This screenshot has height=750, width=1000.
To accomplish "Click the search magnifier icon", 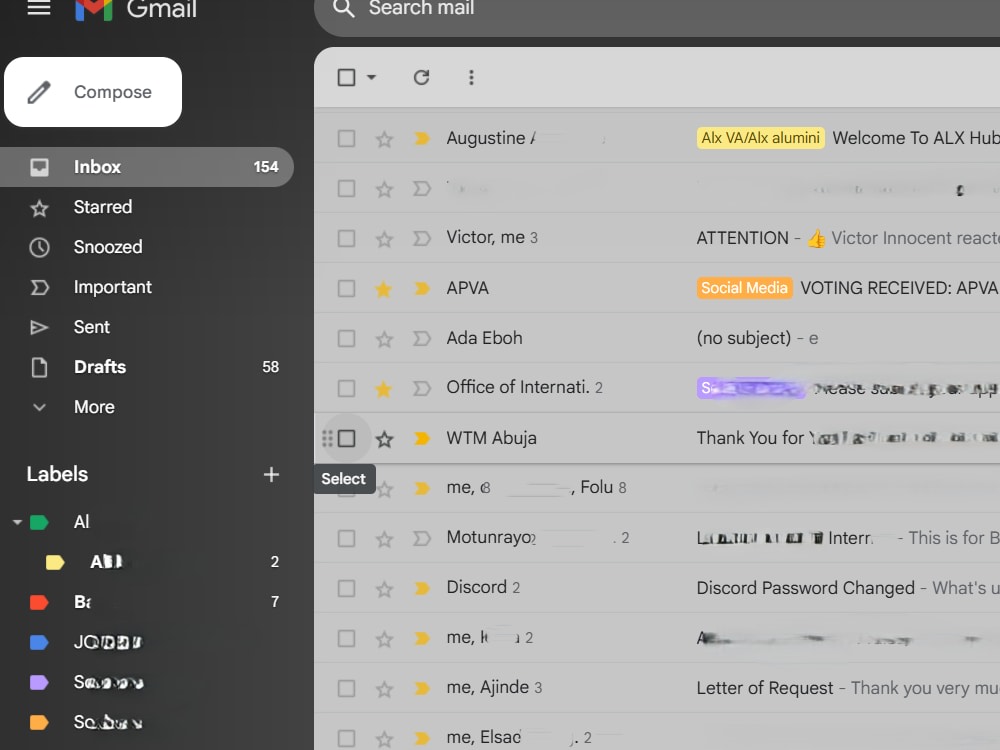I will [x=344, y=8].
